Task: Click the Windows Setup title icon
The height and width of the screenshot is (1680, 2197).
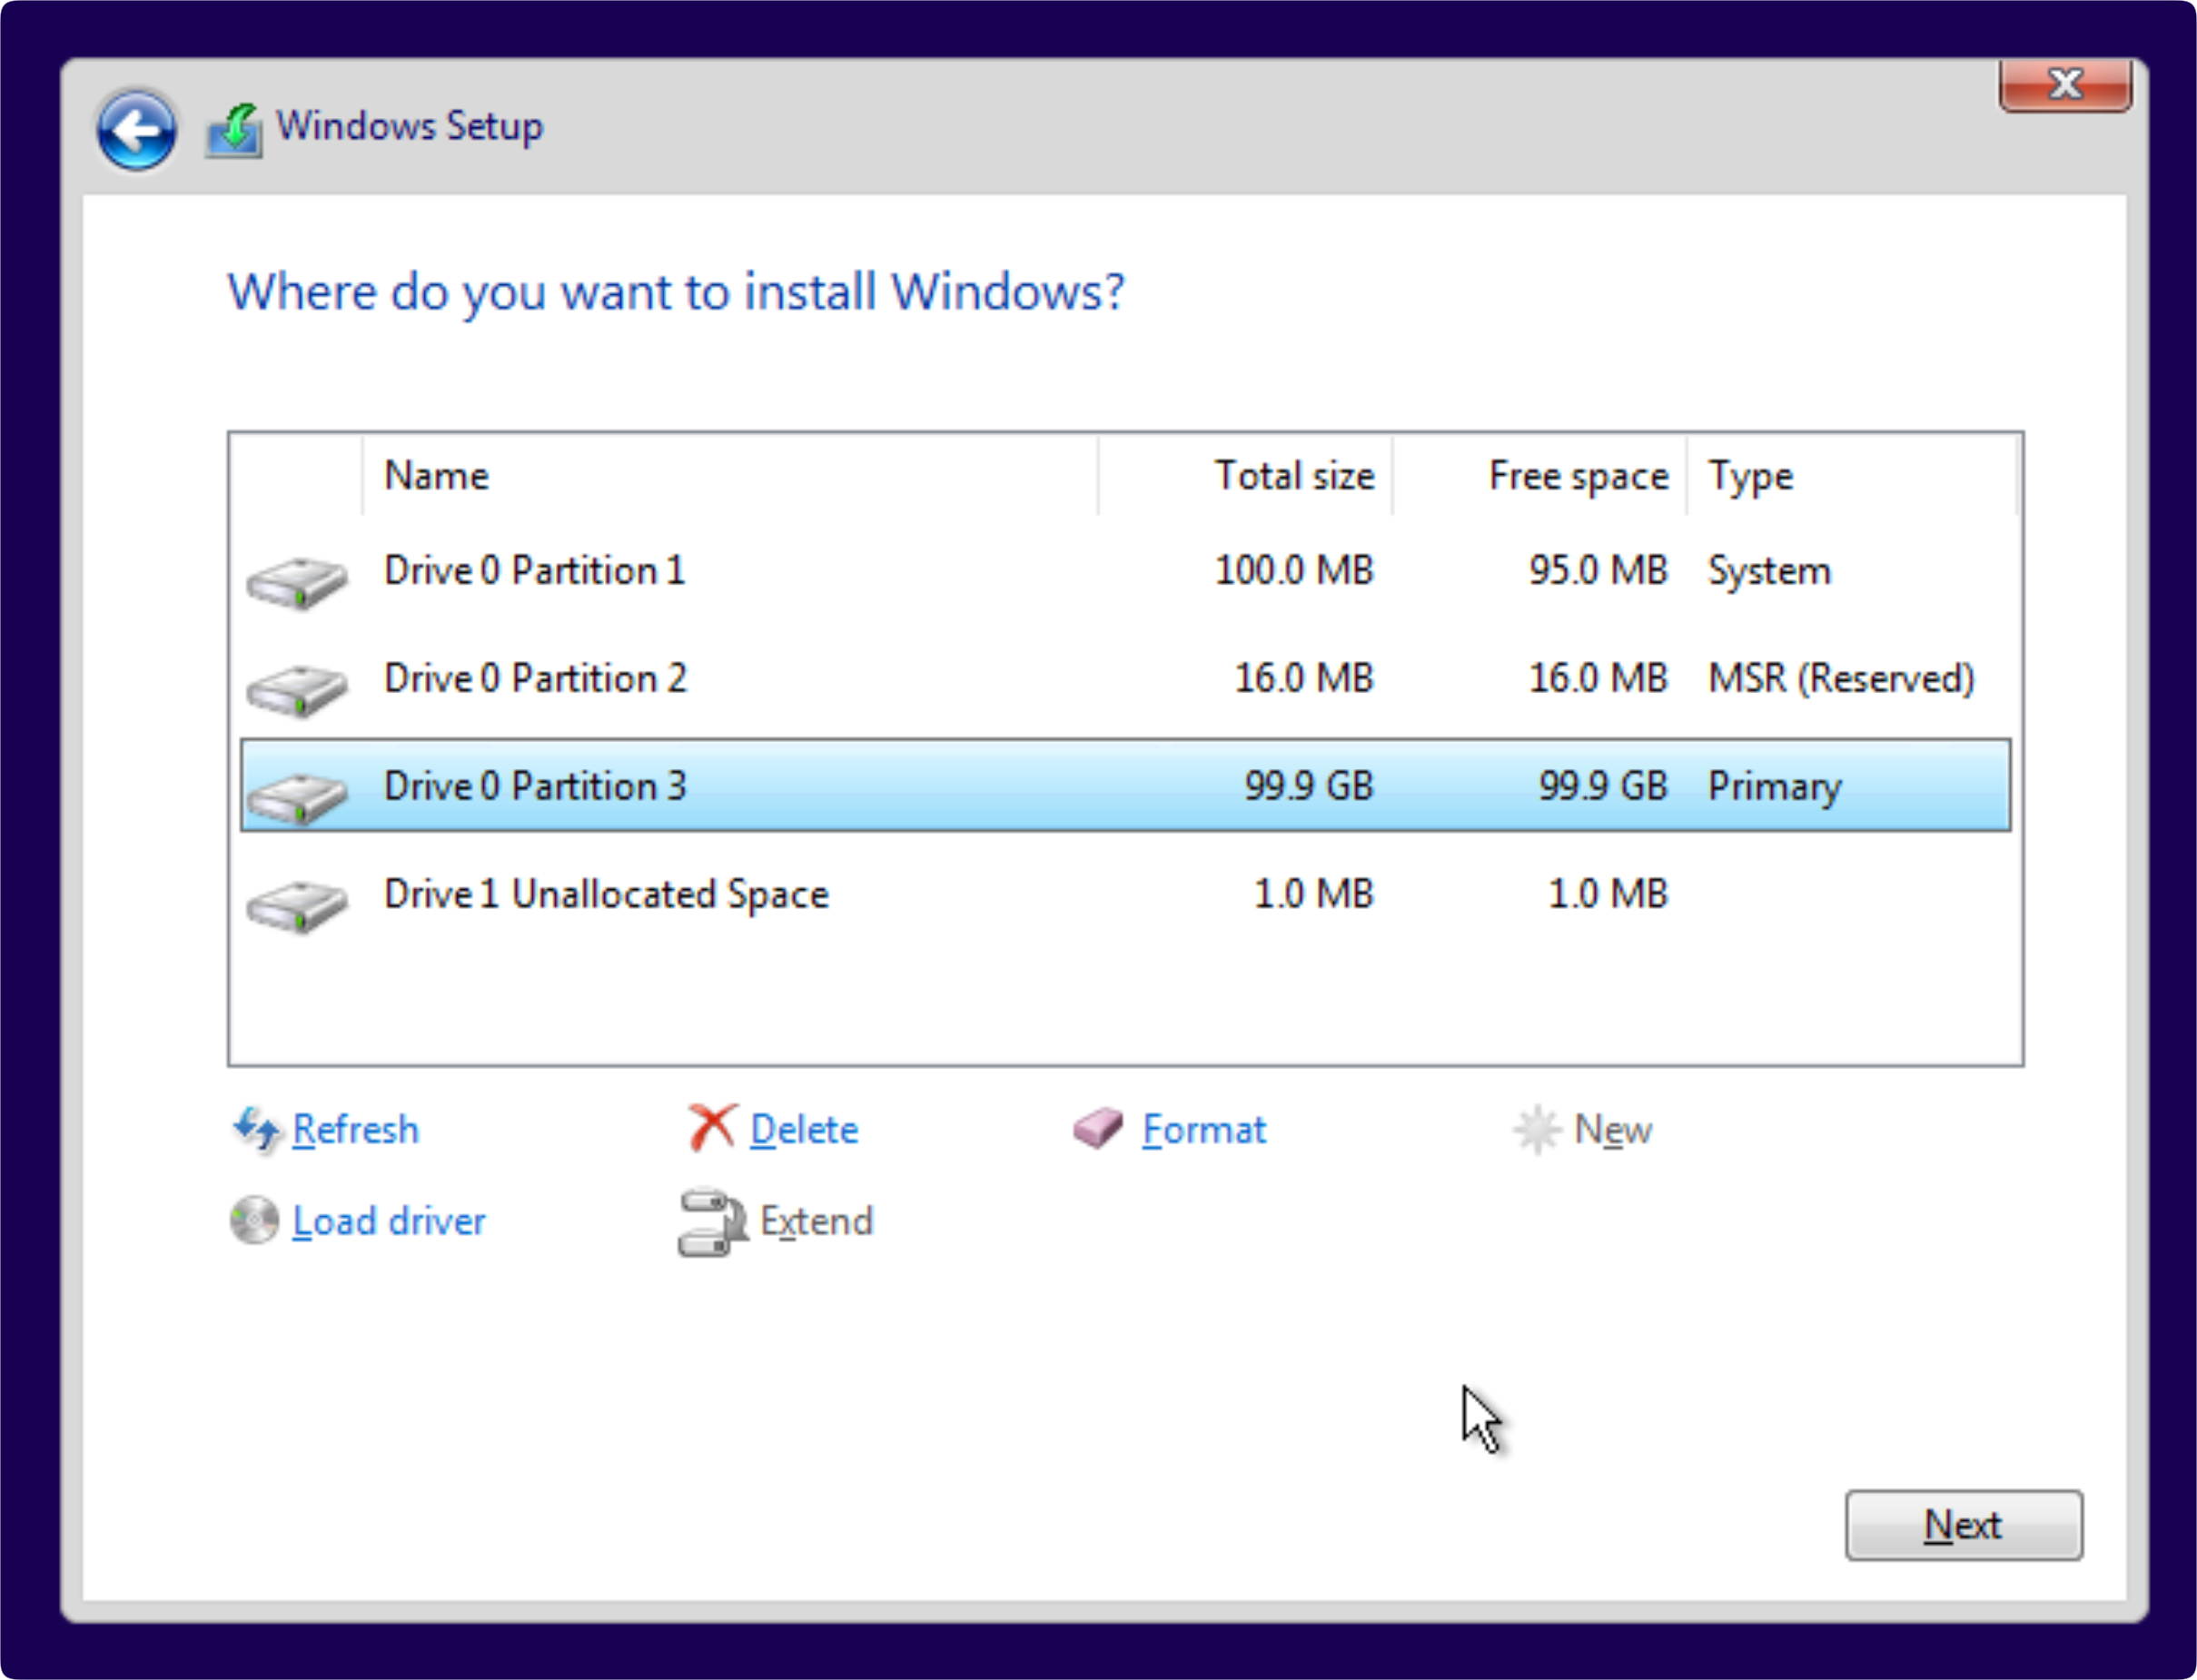Action: [235, 131]
